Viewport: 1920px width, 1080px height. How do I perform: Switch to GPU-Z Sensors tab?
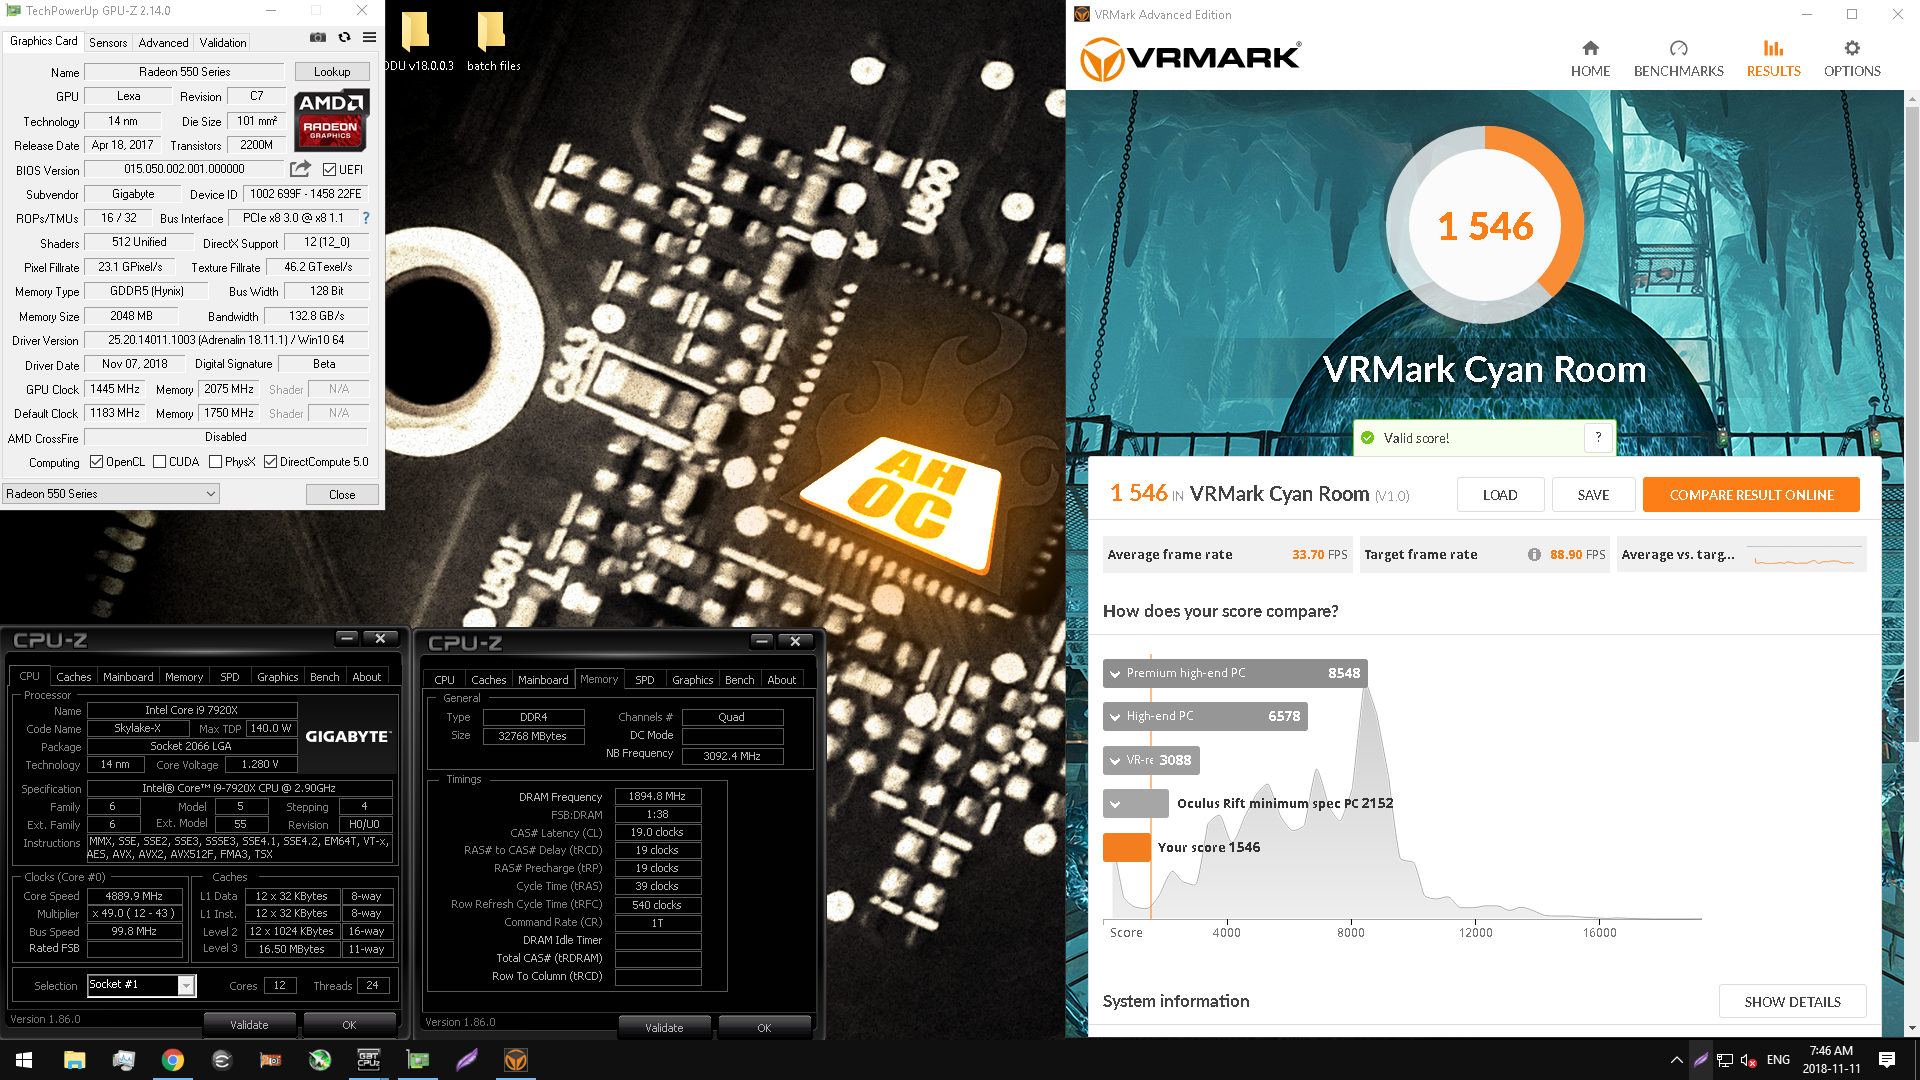(x=108, y=42)
